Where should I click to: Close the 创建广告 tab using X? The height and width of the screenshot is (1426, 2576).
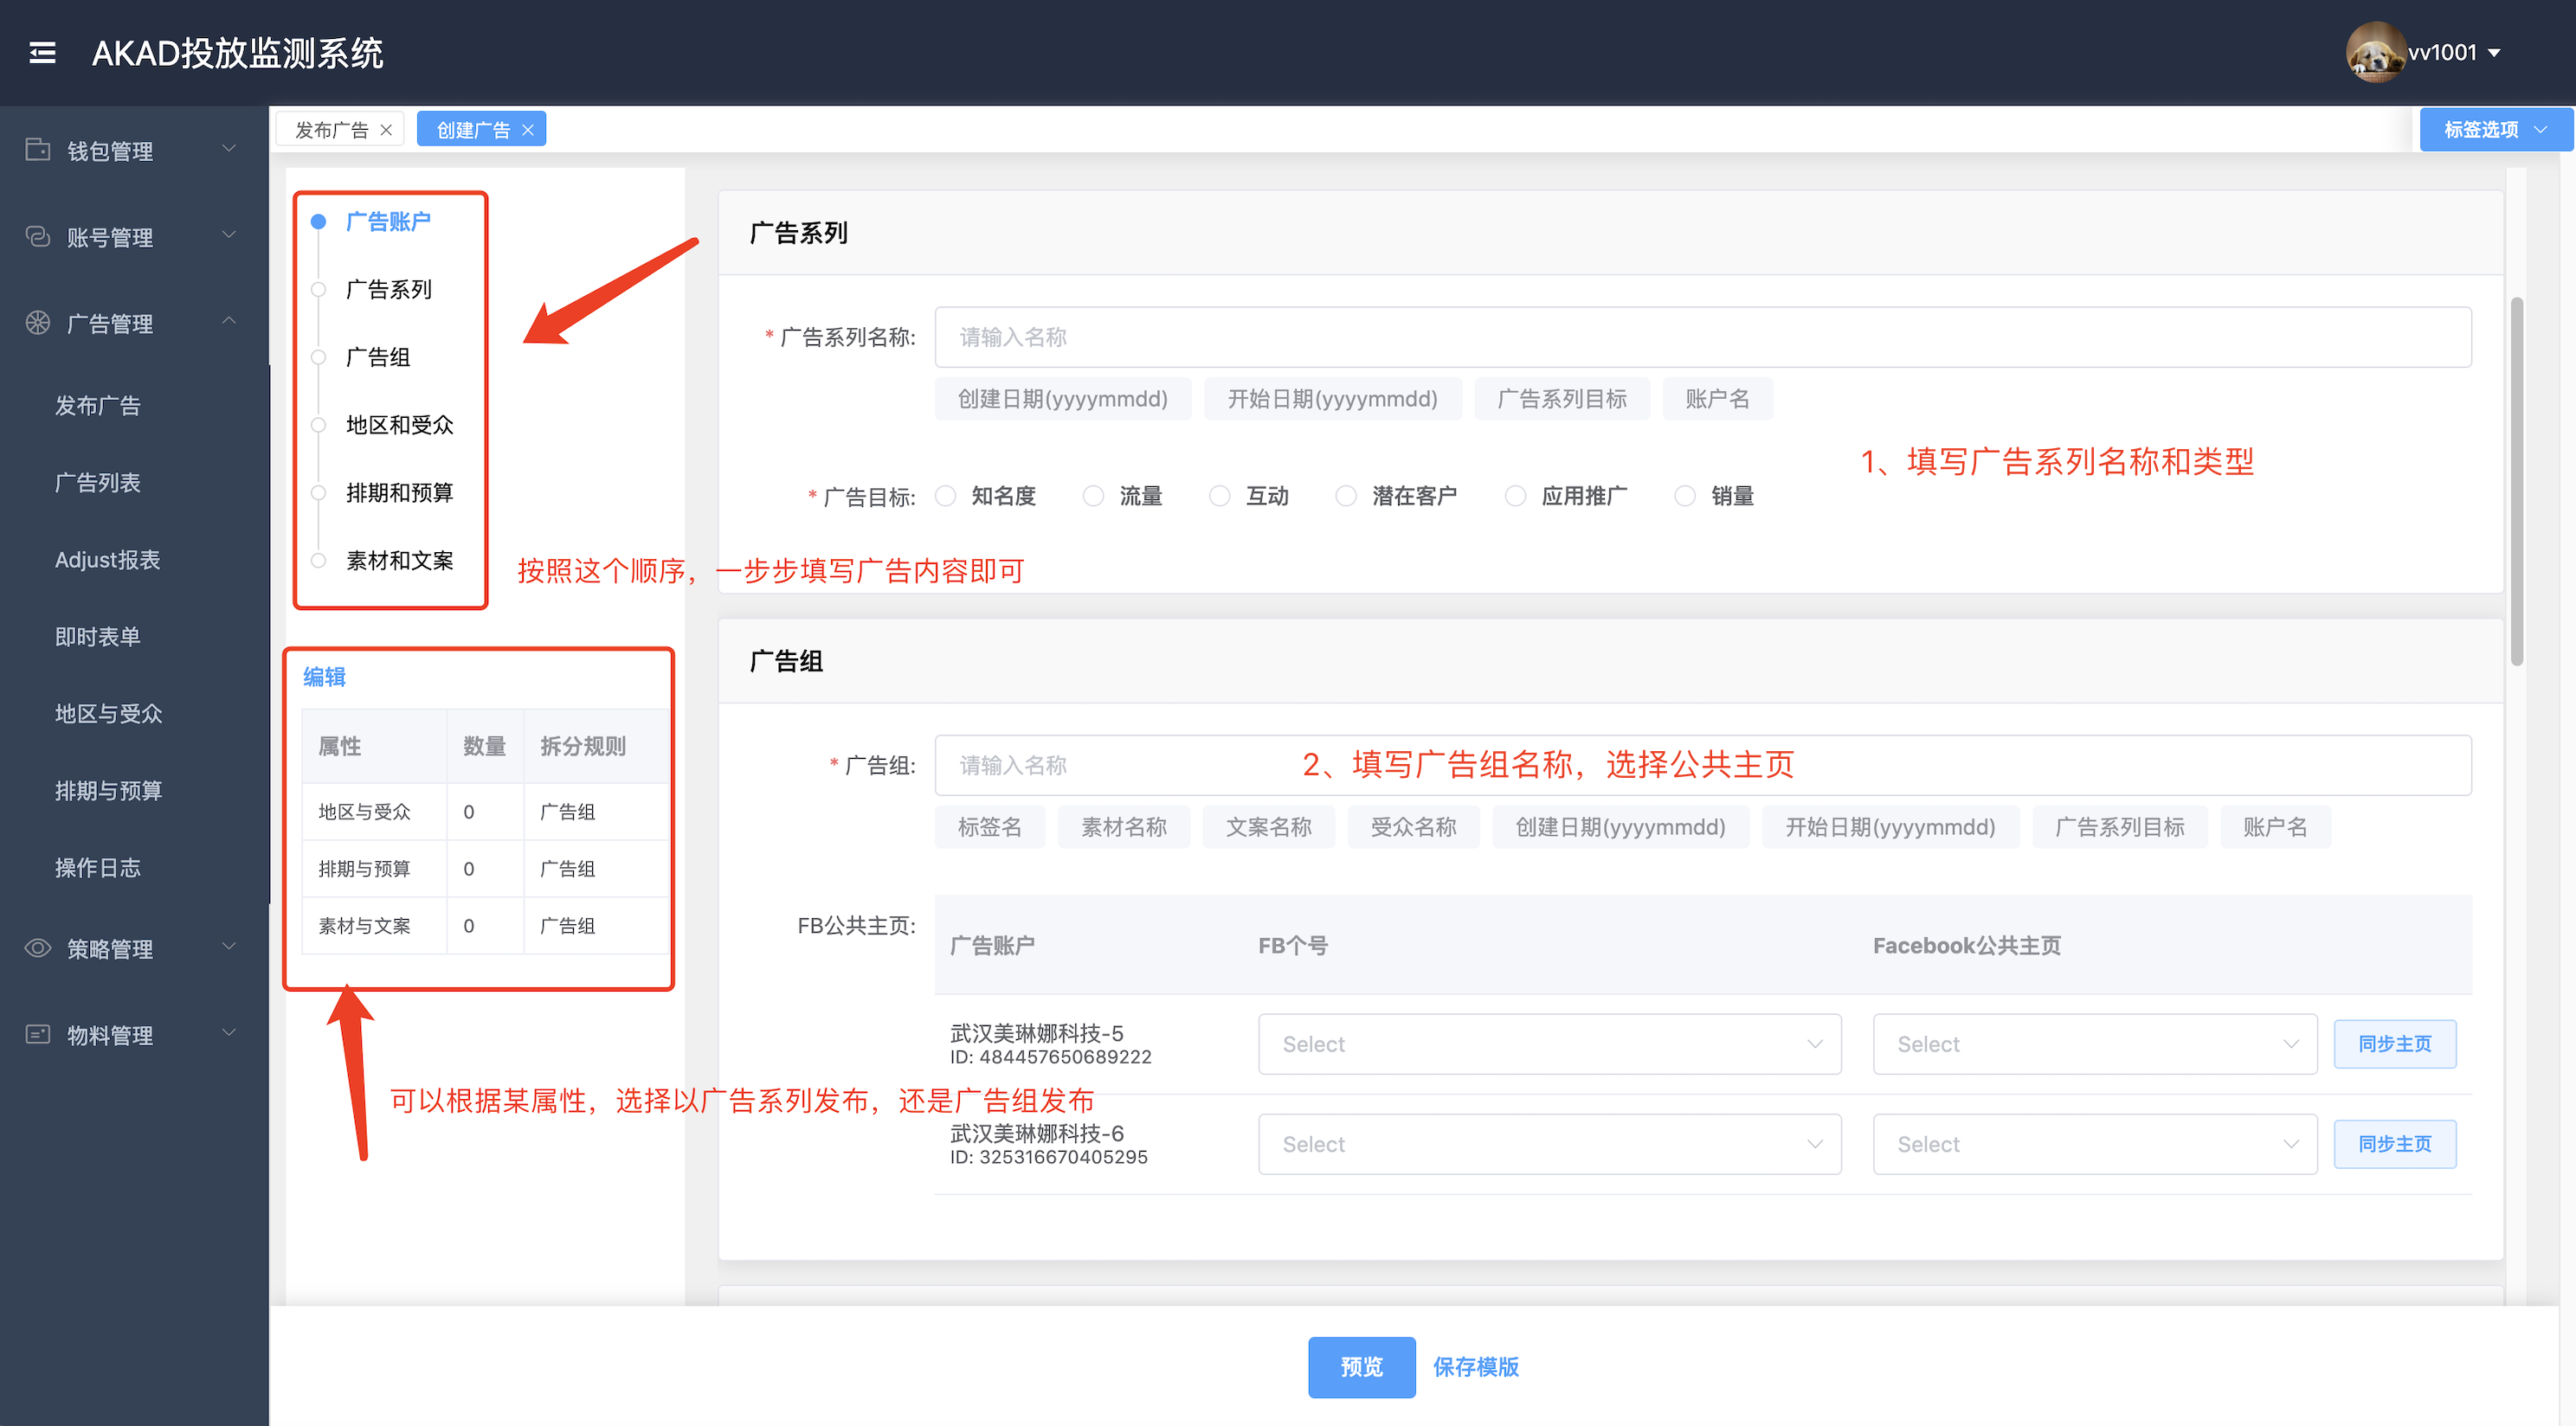pyautogui.click(x=528, y=130)
